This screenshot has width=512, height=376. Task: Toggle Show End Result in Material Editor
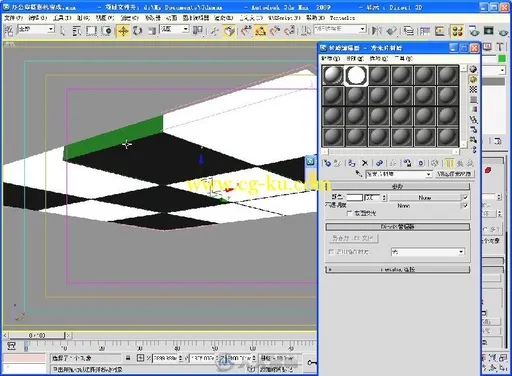point(449,163)
